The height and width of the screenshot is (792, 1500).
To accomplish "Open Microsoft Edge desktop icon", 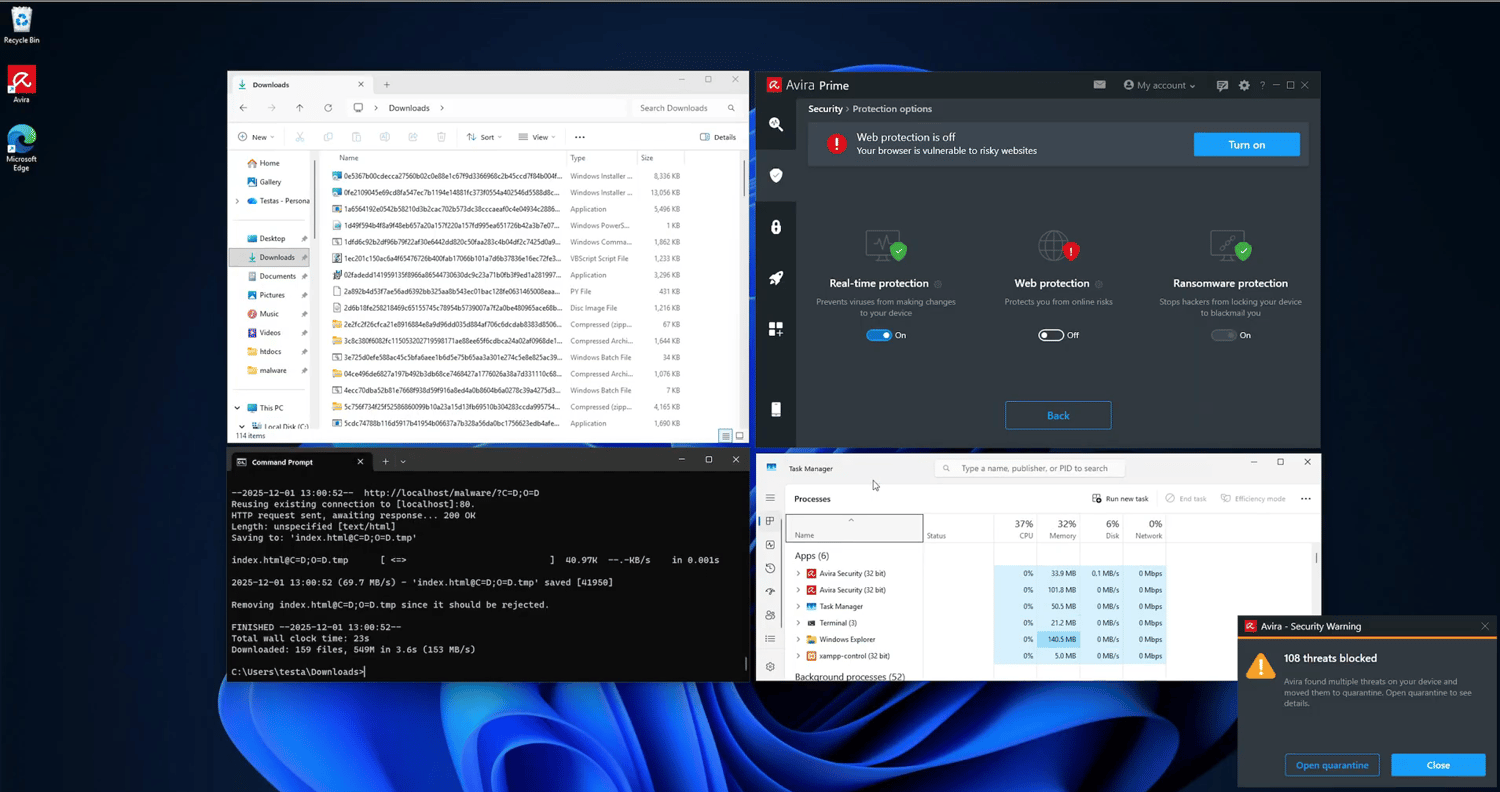I will (21, 148).
